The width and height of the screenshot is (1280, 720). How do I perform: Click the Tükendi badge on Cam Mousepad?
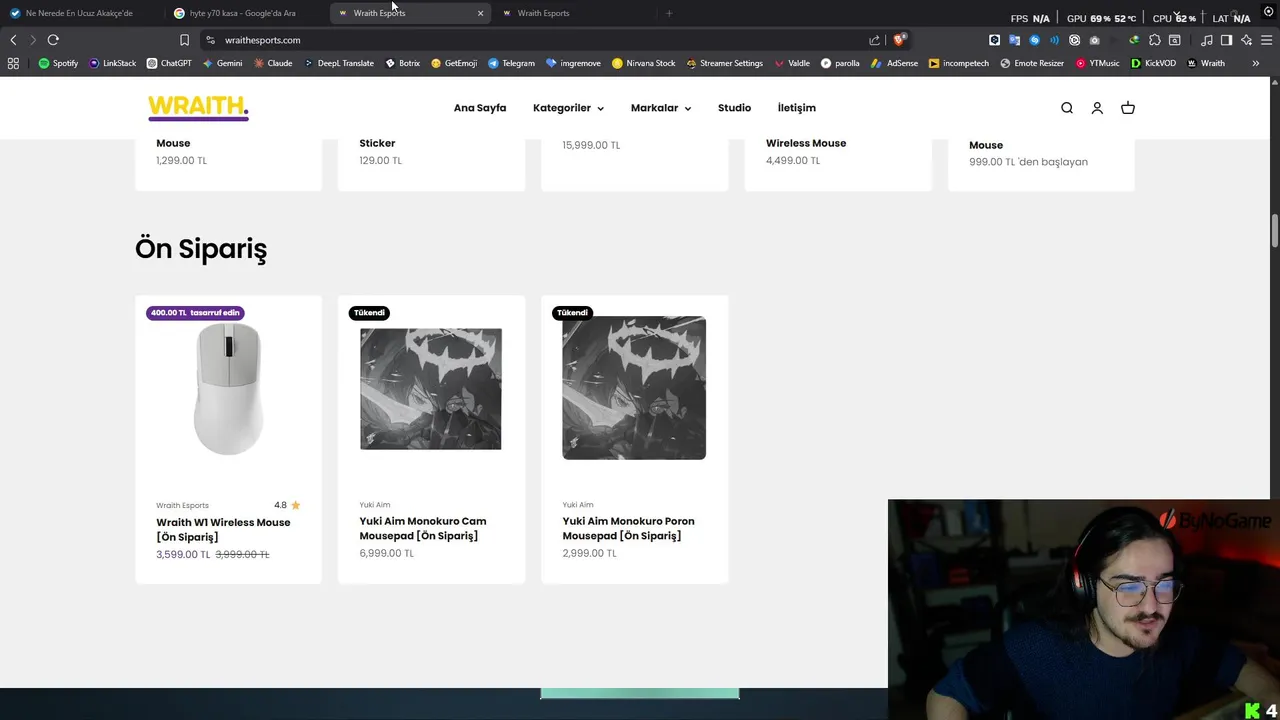369,313
